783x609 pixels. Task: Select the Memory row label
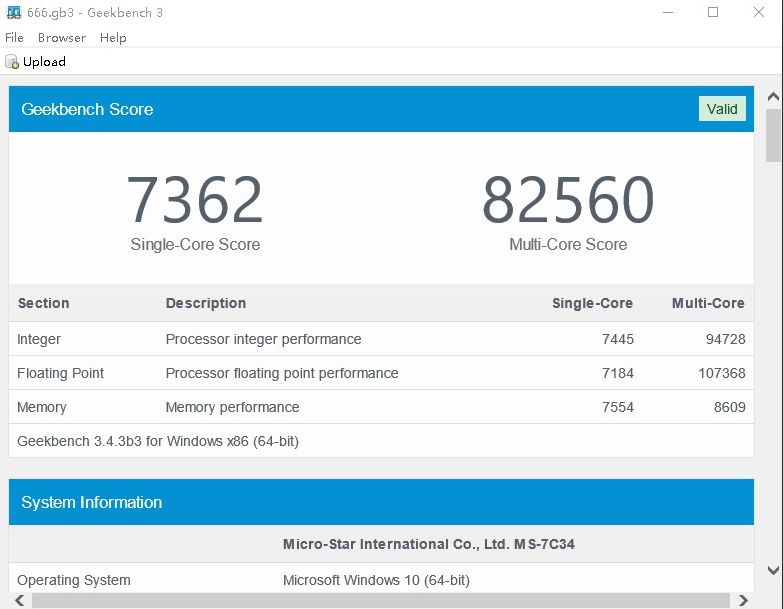pos(41,407)
